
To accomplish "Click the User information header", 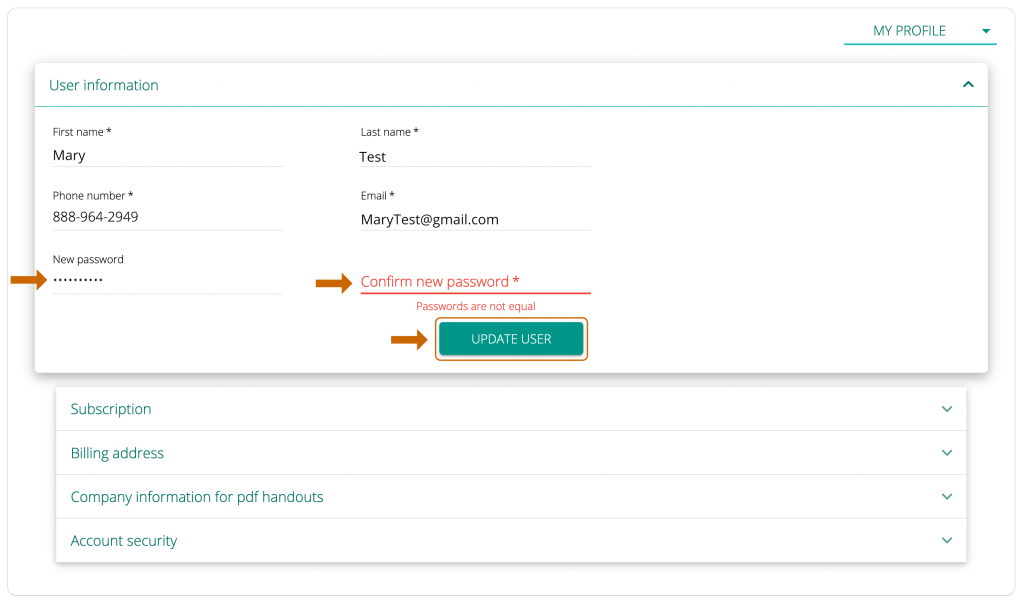I will point(103,85).
